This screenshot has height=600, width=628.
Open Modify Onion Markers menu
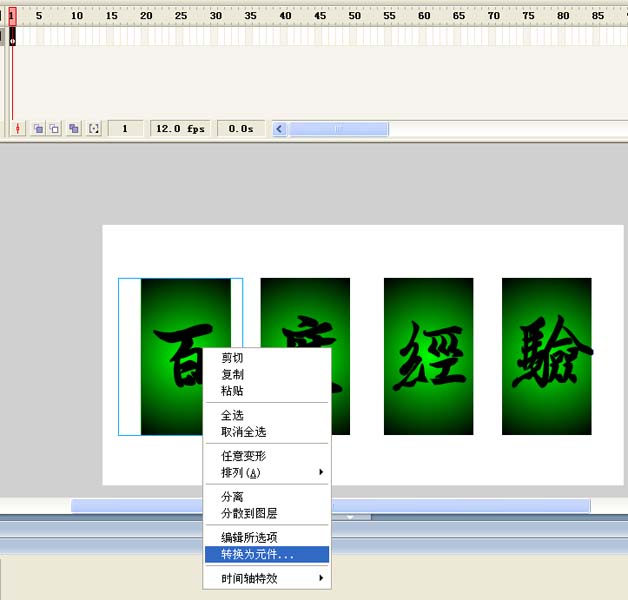pyautogui.click(x=94, y=129)
